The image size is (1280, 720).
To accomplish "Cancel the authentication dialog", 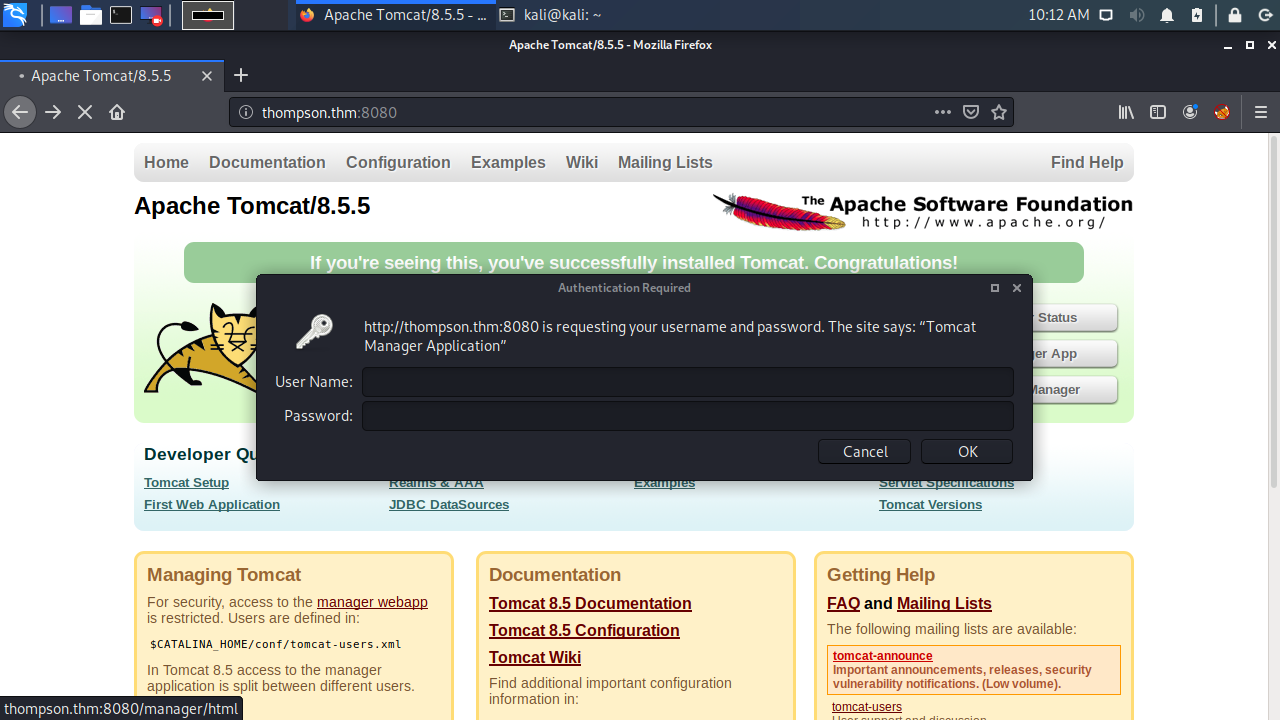I will point(865,451).
